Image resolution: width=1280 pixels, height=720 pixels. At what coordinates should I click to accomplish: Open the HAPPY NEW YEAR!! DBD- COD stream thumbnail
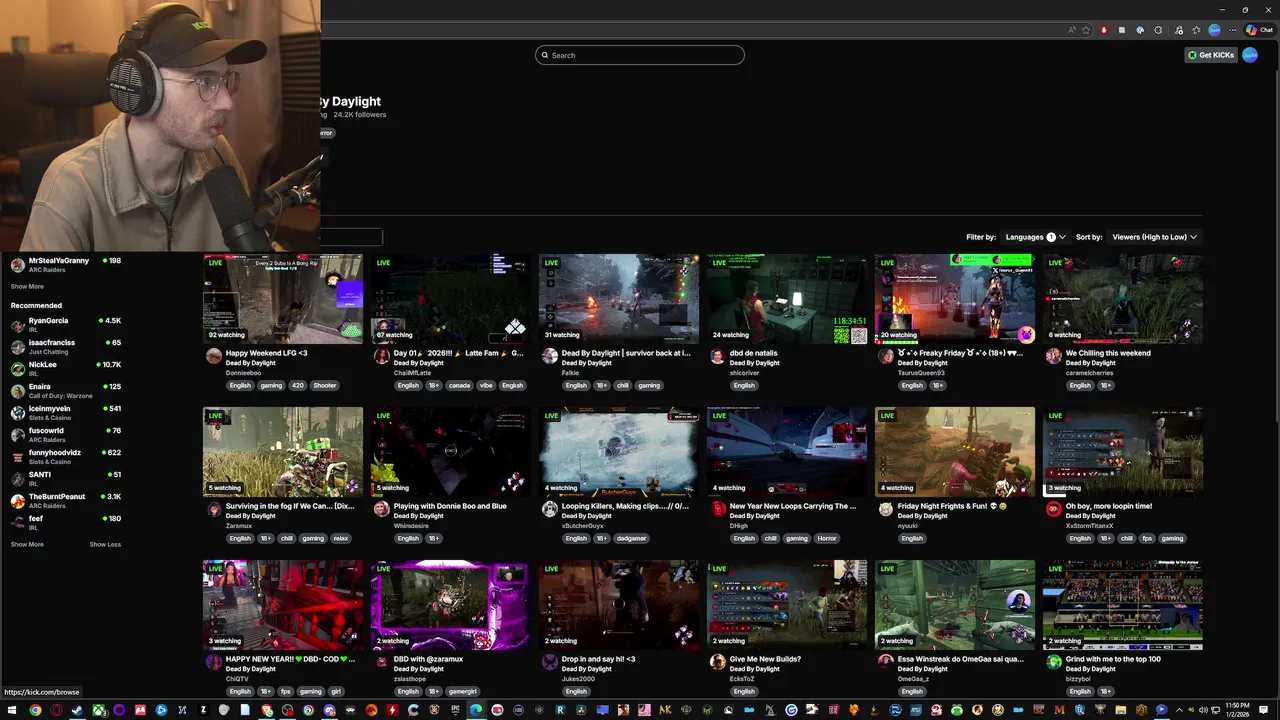(x=283, y=605)
